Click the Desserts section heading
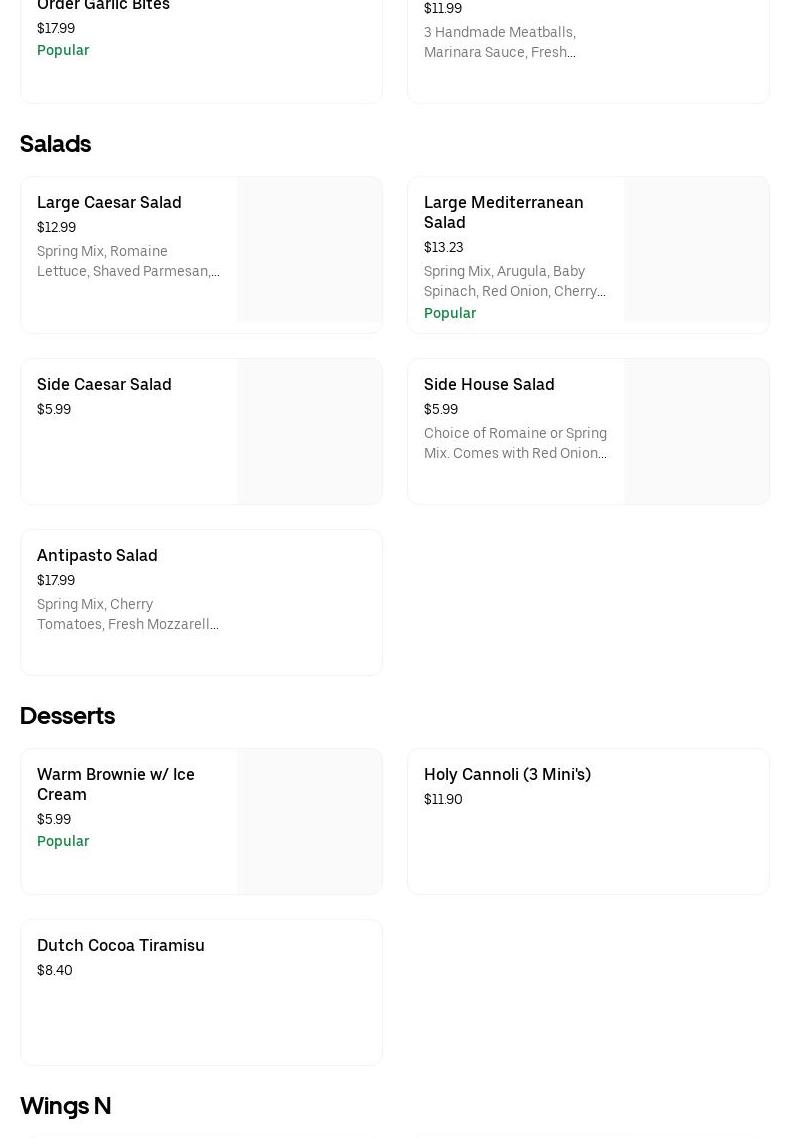This screenshot has height=1138, width=804. click(x=67, y=716)
